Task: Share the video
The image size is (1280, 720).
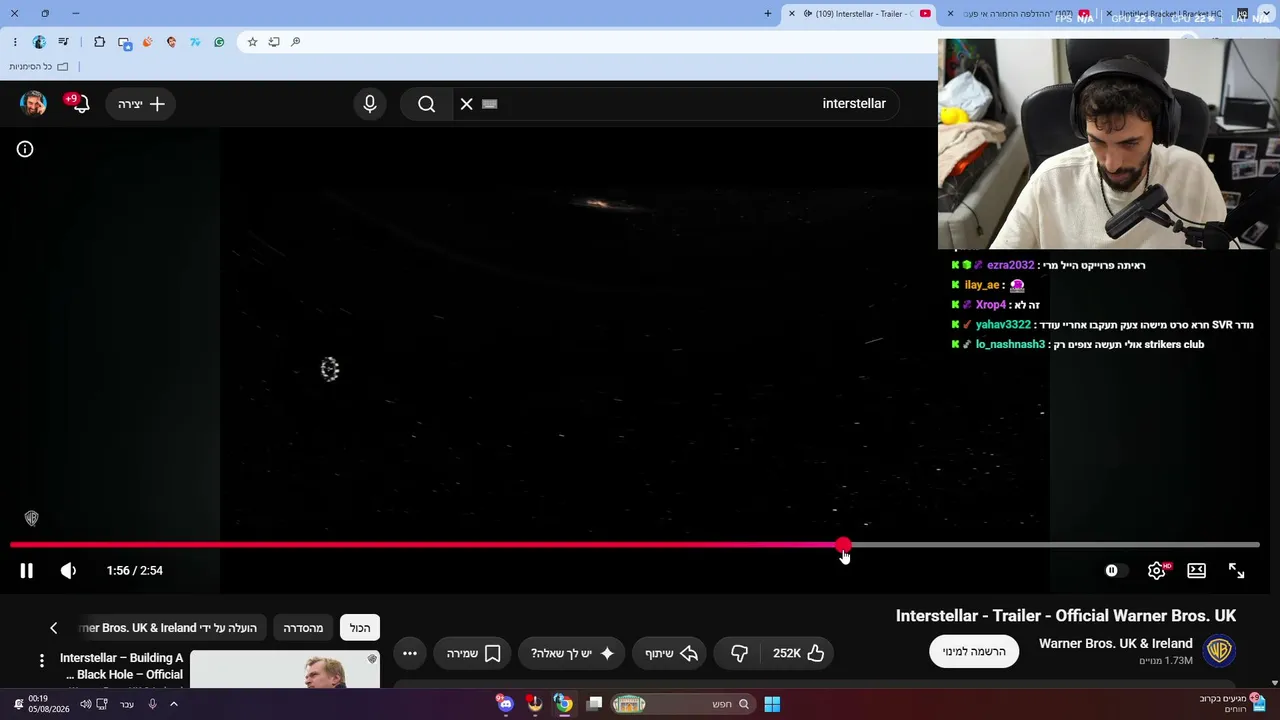Action: click(x=670, y=653)
